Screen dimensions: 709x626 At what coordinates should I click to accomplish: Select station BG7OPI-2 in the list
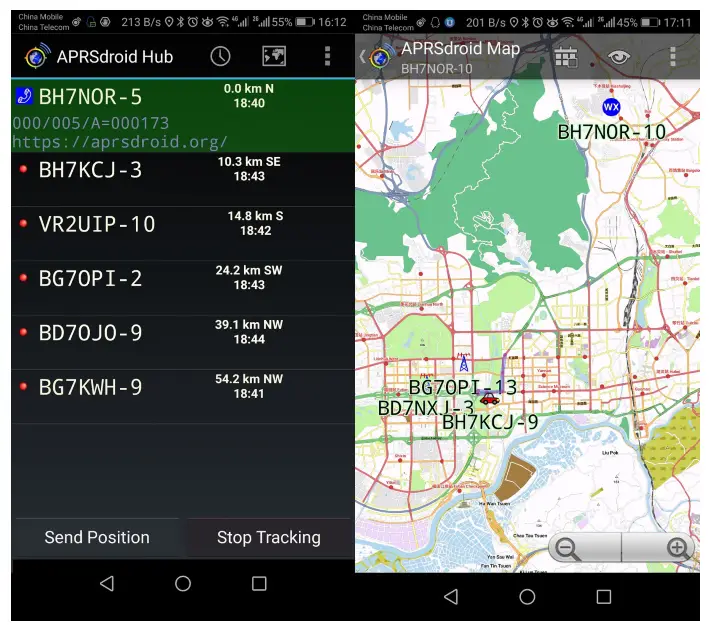pos(183,288)
